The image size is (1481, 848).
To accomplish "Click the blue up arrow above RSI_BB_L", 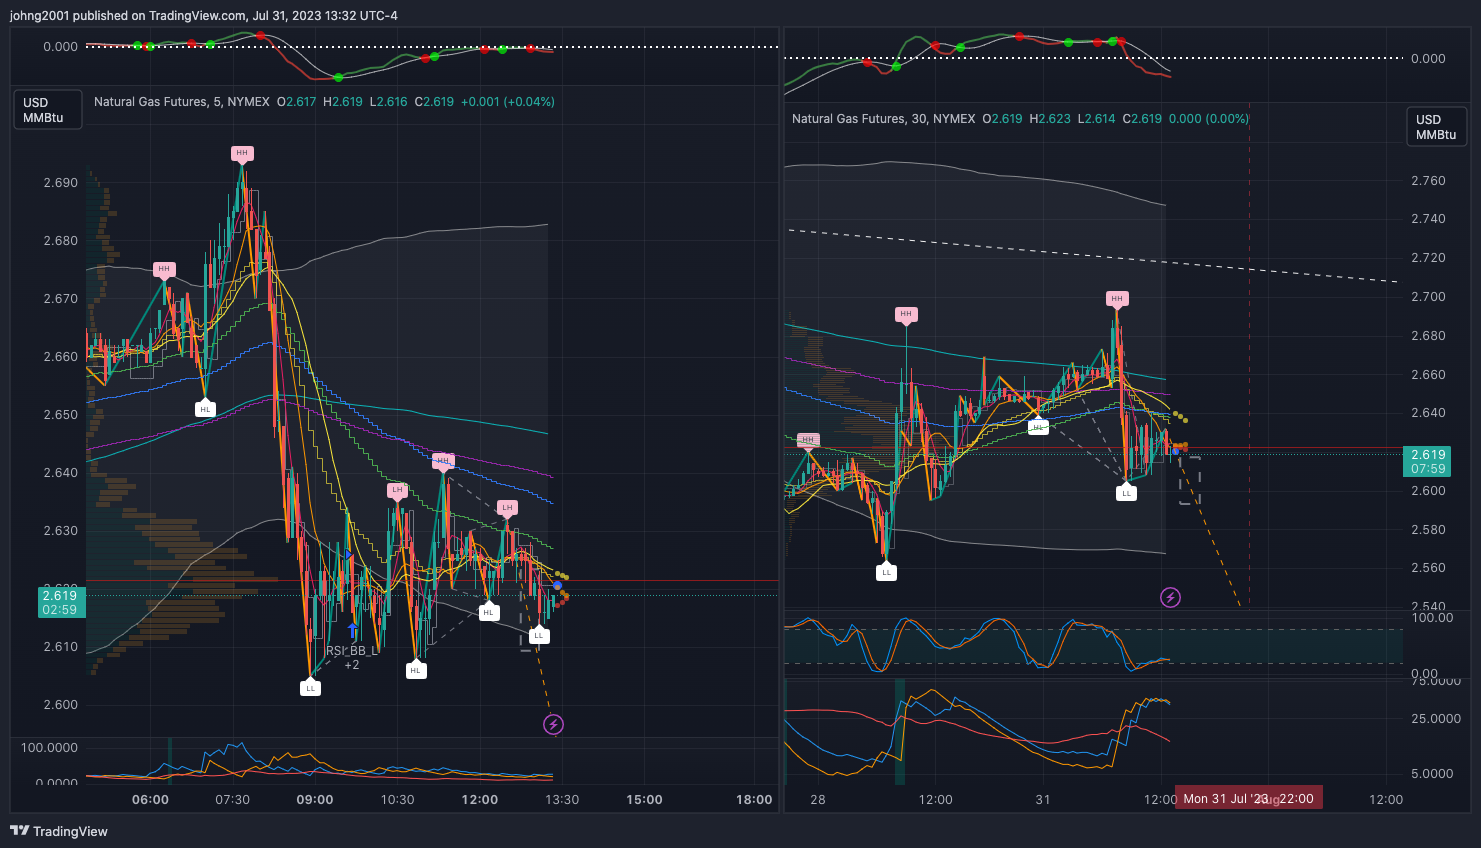I will click(x=352, y=629).
